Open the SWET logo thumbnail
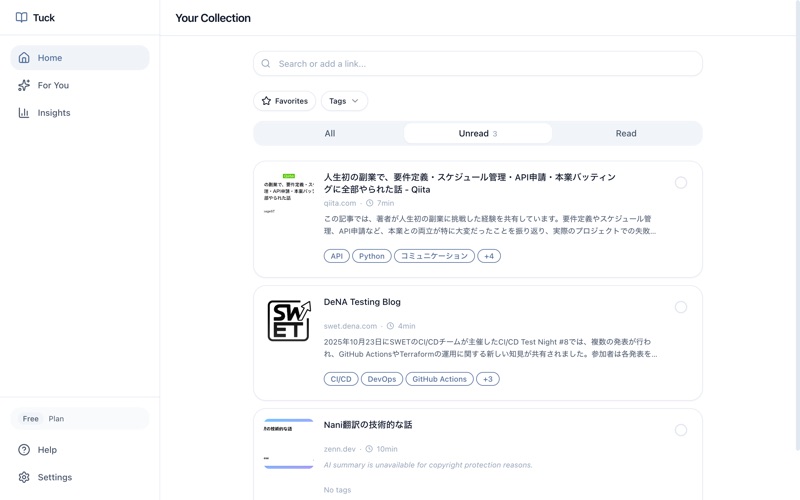800x500 pixels. pos(289,320)
